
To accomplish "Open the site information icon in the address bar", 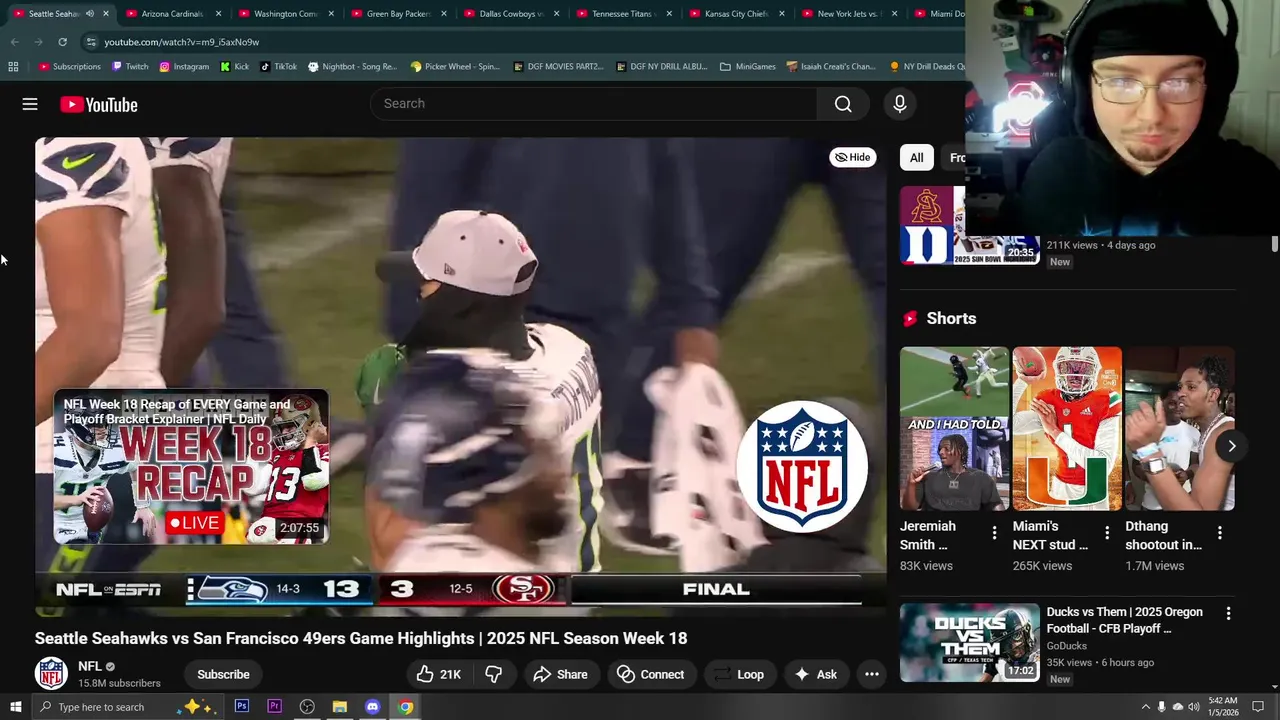I will (x=91, y=42).
